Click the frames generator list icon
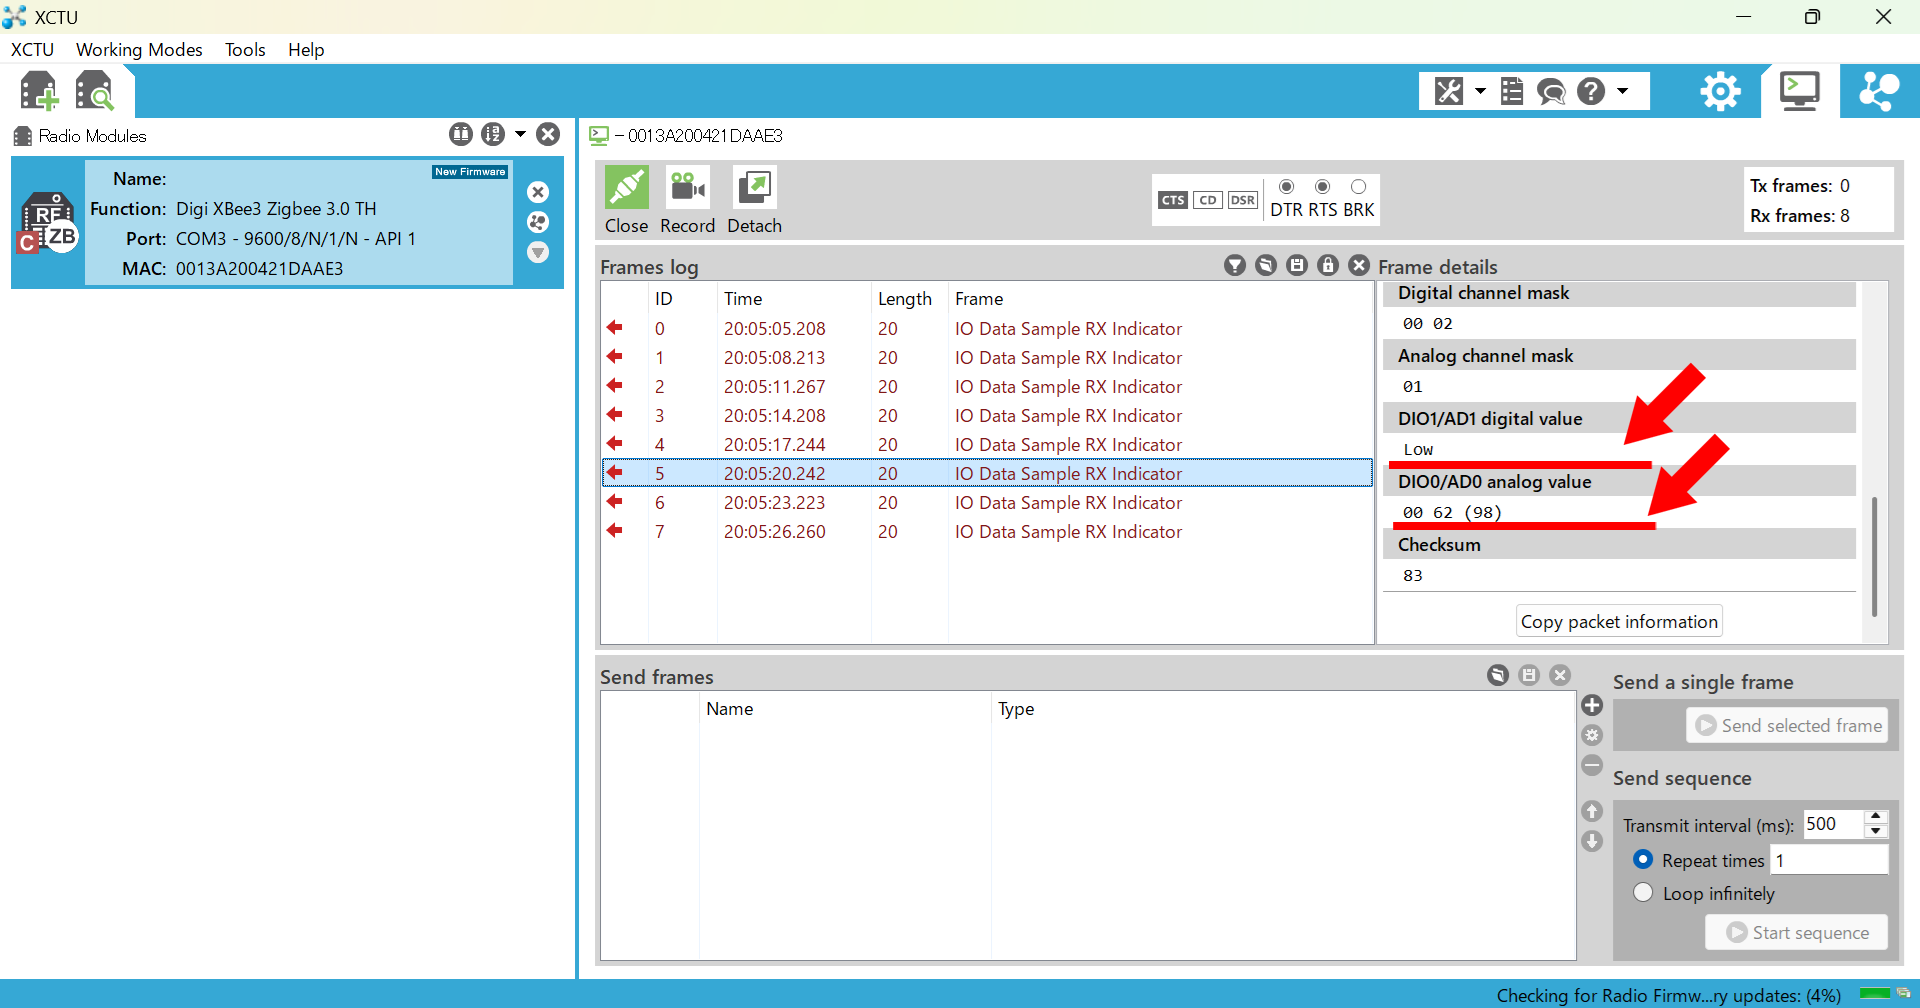 pyautogui.click(x=1512, y=91)
